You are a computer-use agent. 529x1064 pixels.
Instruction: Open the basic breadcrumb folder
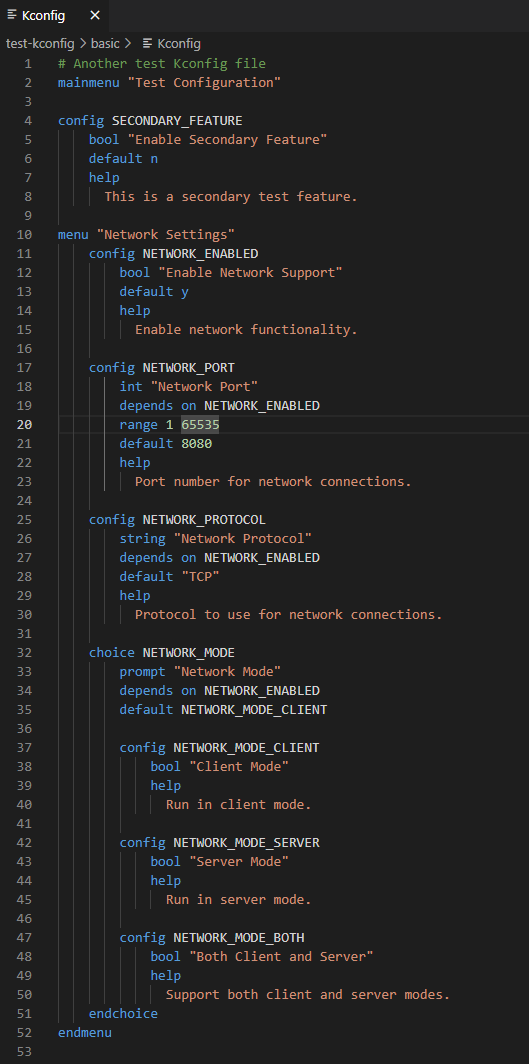pos(105,43)
